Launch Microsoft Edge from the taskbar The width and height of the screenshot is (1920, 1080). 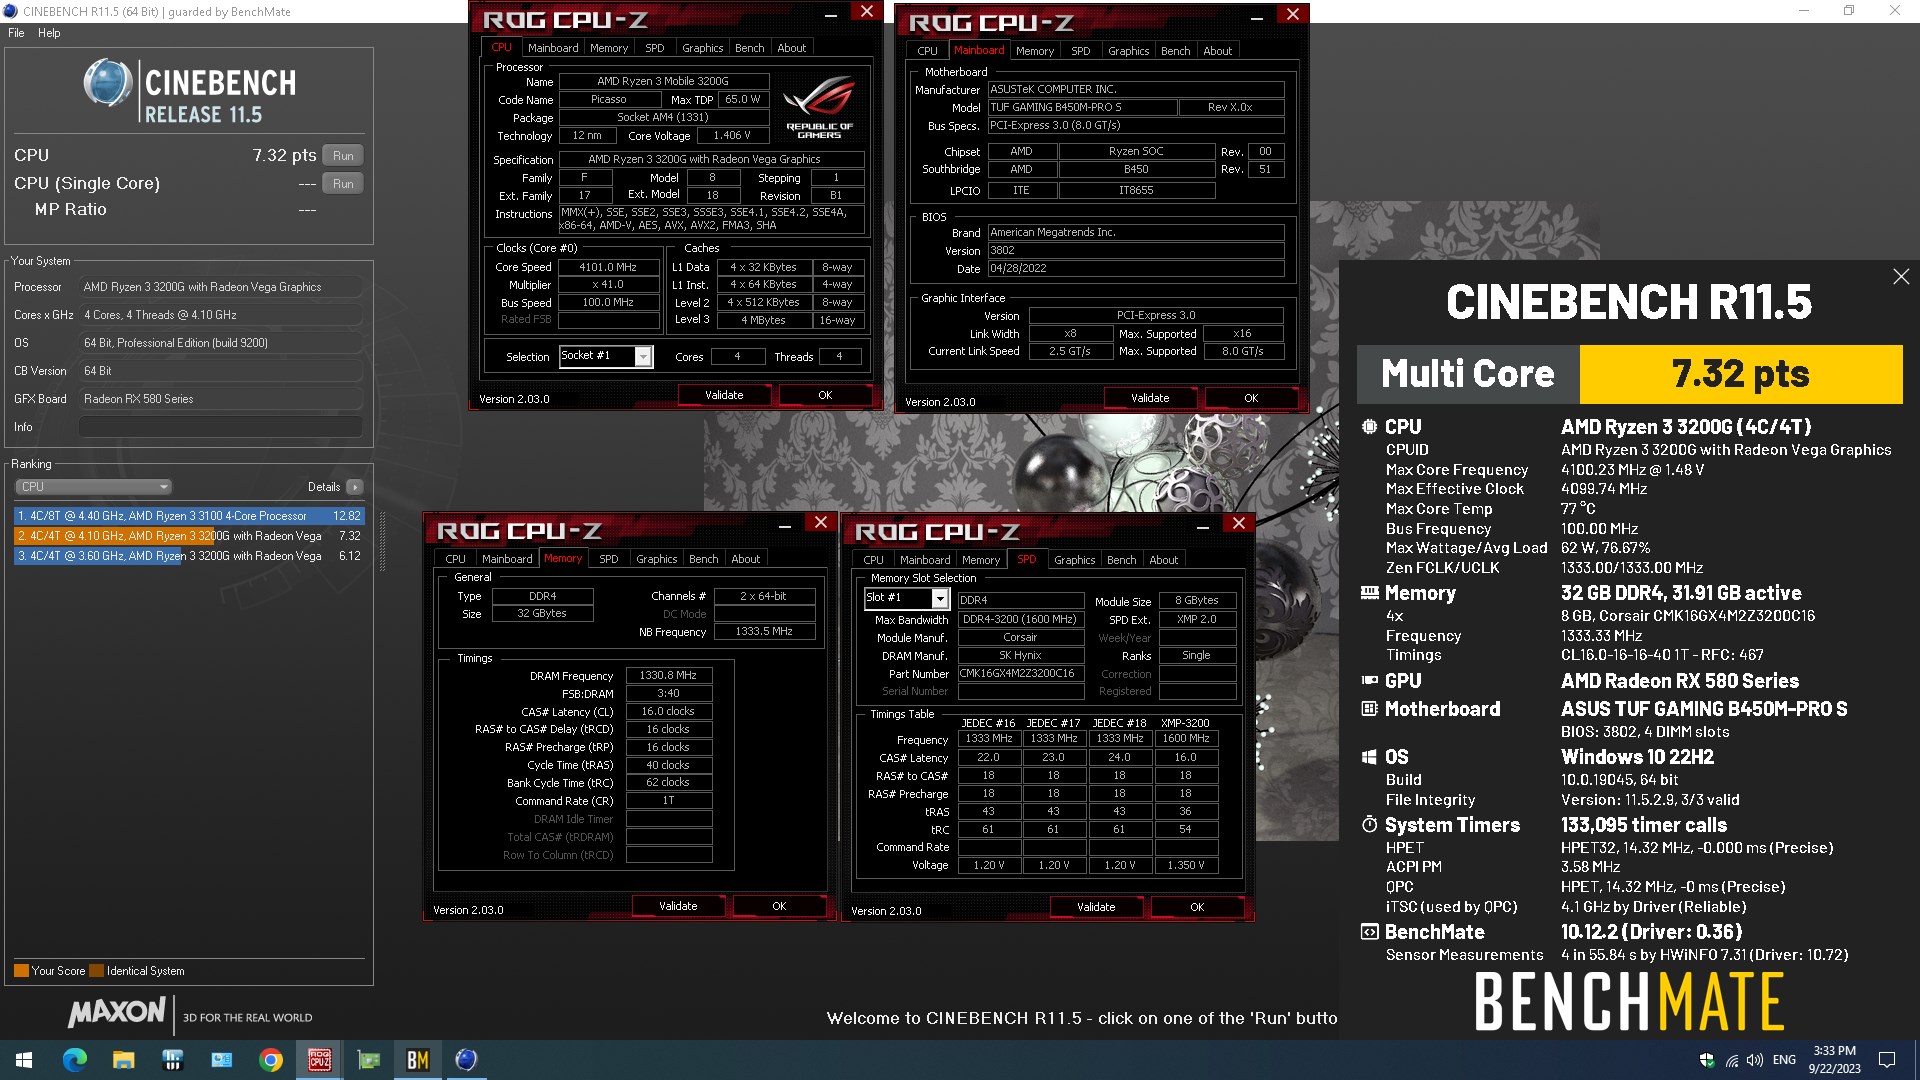click(x=74, y=1060)
